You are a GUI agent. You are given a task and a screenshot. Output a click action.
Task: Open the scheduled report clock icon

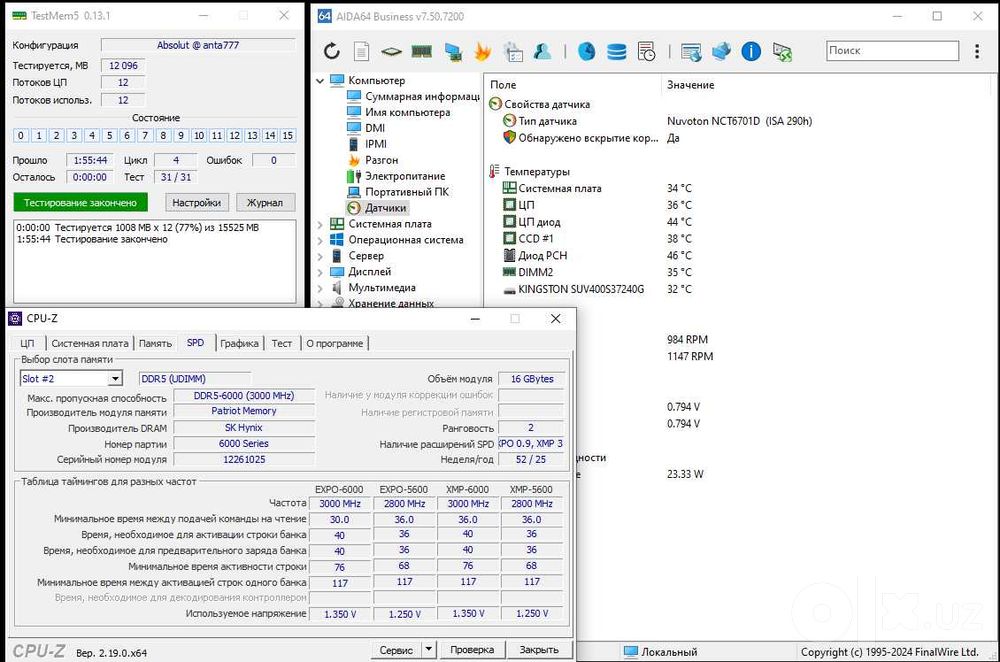(646, 51)
